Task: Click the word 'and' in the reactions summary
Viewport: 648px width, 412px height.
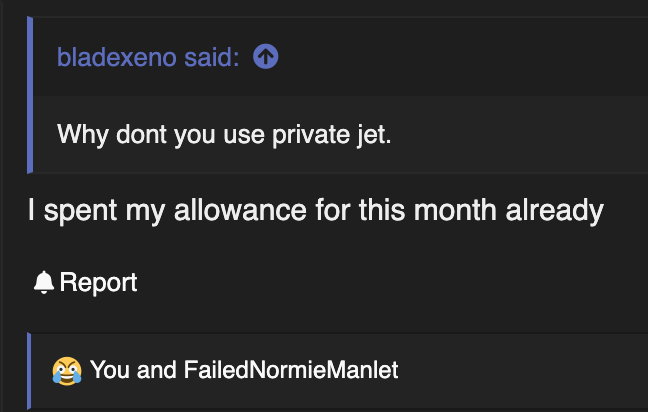Action: coord(157,369)
